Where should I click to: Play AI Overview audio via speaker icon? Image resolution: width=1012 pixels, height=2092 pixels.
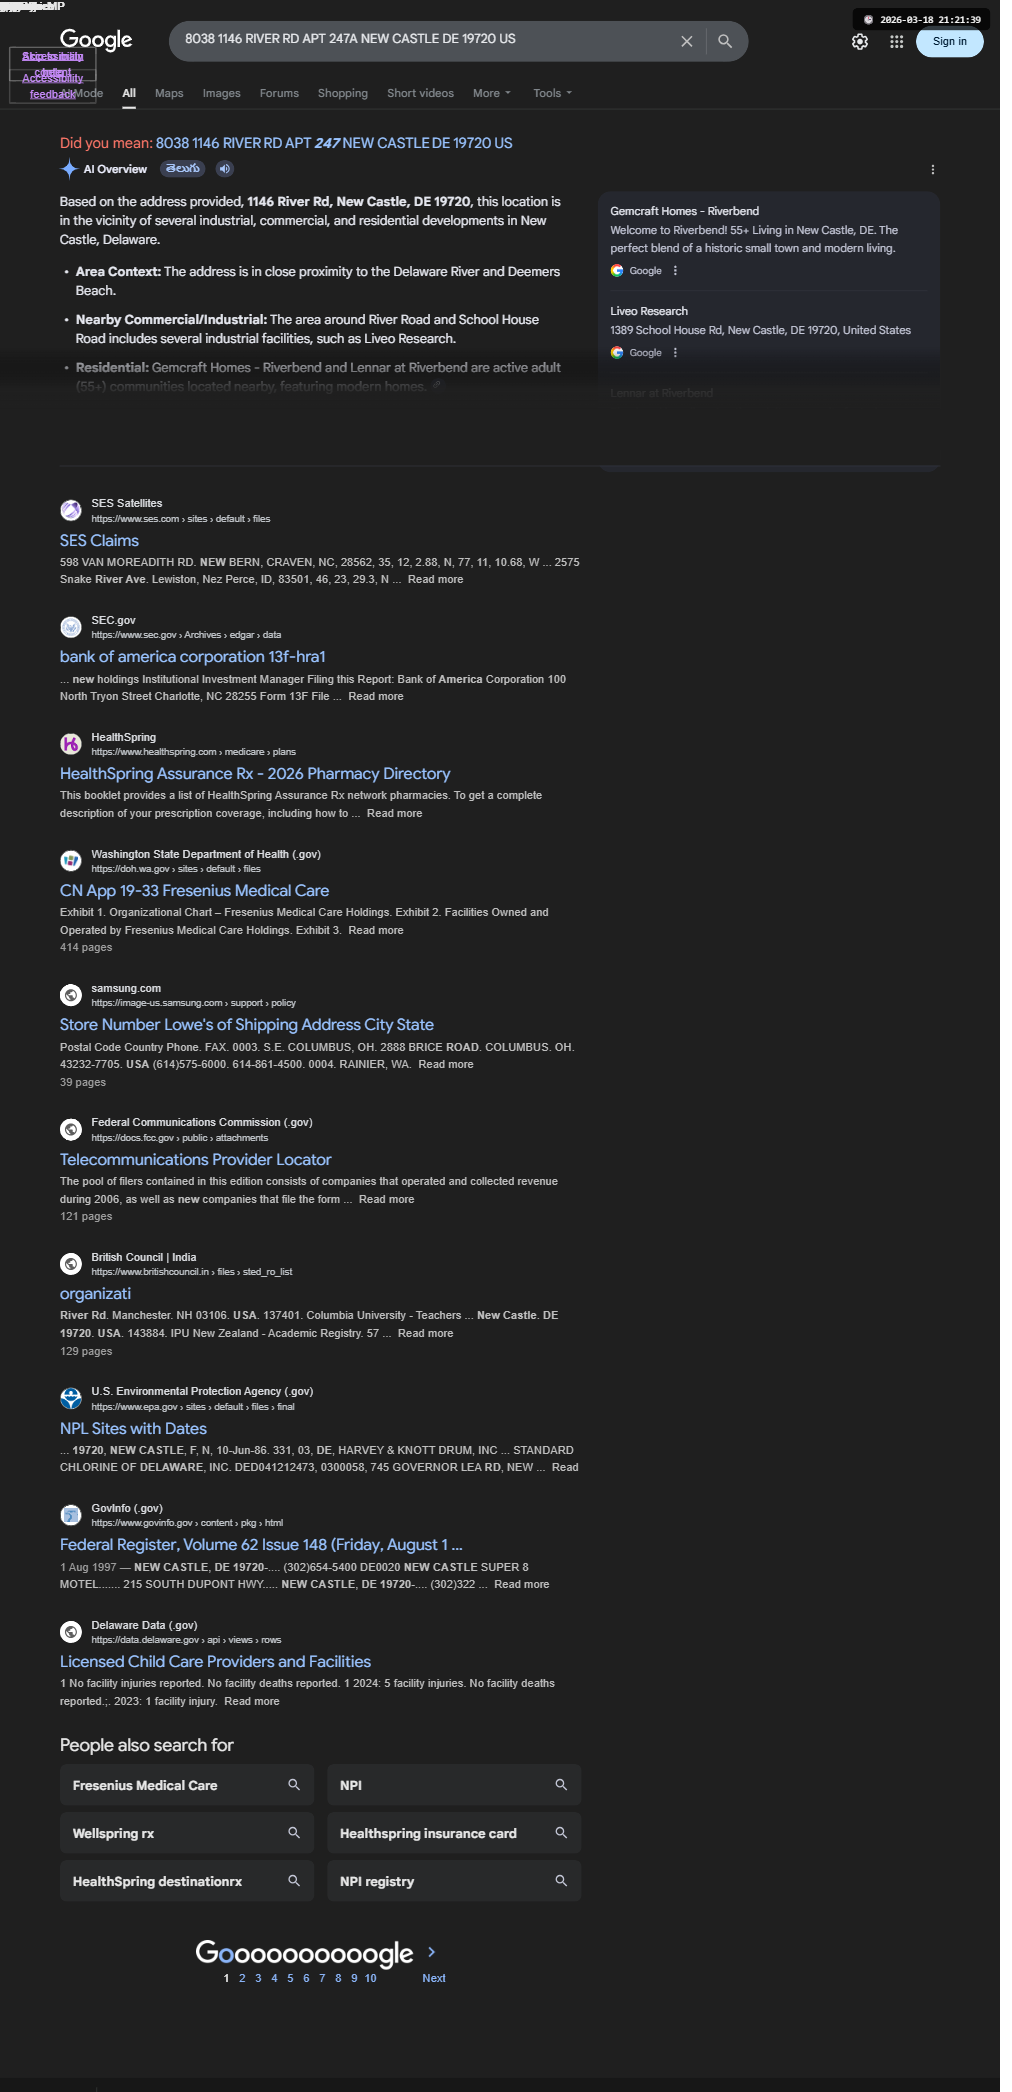point(225,169)
